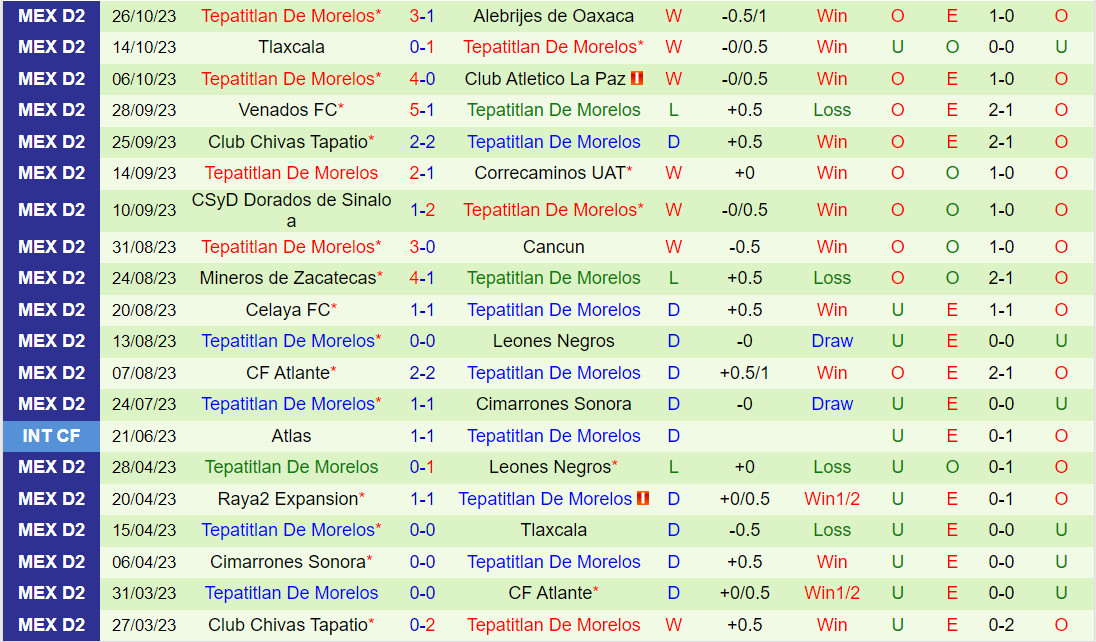Select the Win1/2 result in the 31/03/23 row
Image resolution: width=1096 pixels, height=642 pixels.
coord(832,593)
